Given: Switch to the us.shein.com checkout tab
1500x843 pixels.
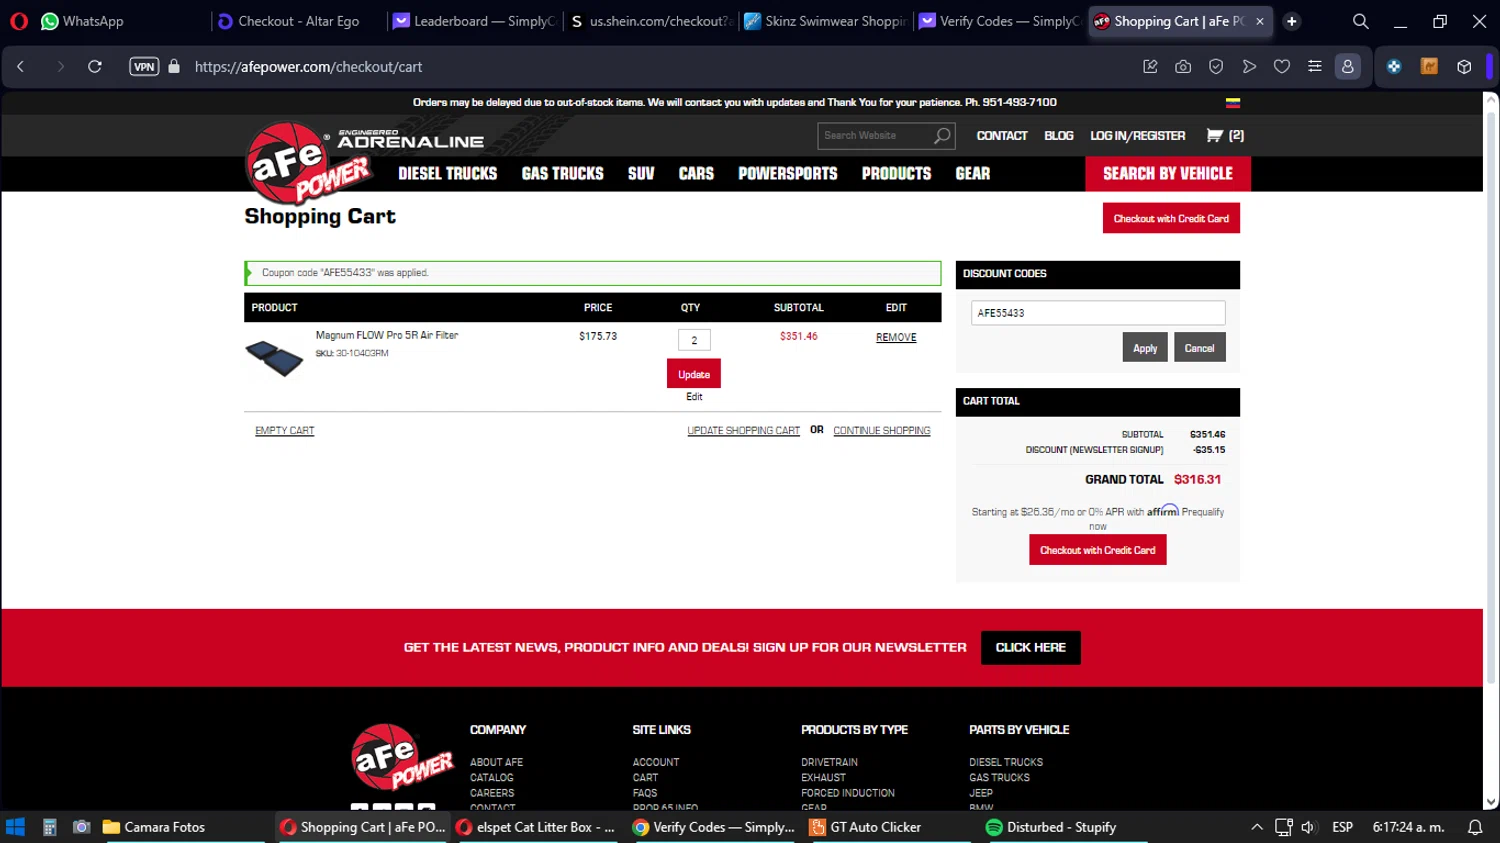Looking at the screenshot, I should click(x=650, y=21).
